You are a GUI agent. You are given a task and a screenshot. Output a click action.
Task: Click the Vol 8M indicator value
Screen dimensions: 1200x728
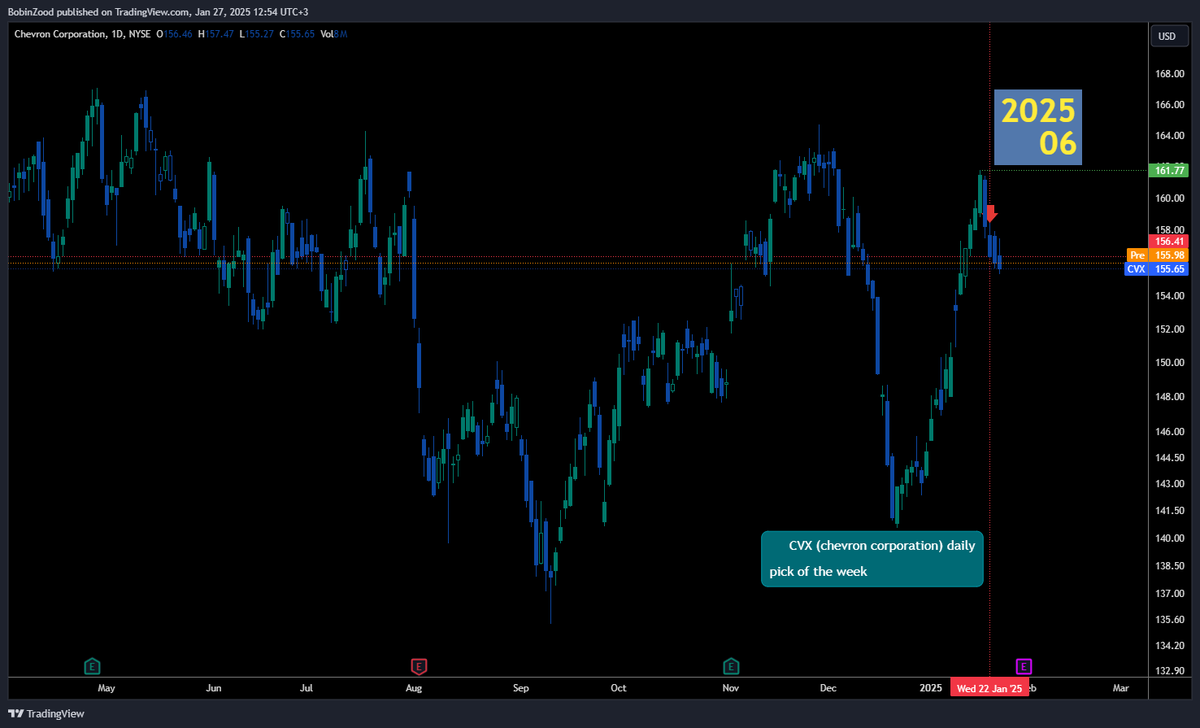(334, 34)
